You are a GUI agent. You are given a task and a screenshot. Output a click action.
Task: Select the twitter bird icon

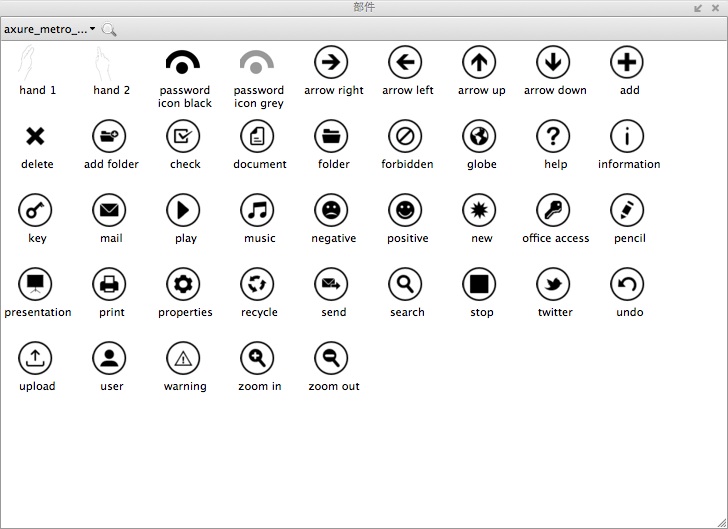tap(553, 284)
